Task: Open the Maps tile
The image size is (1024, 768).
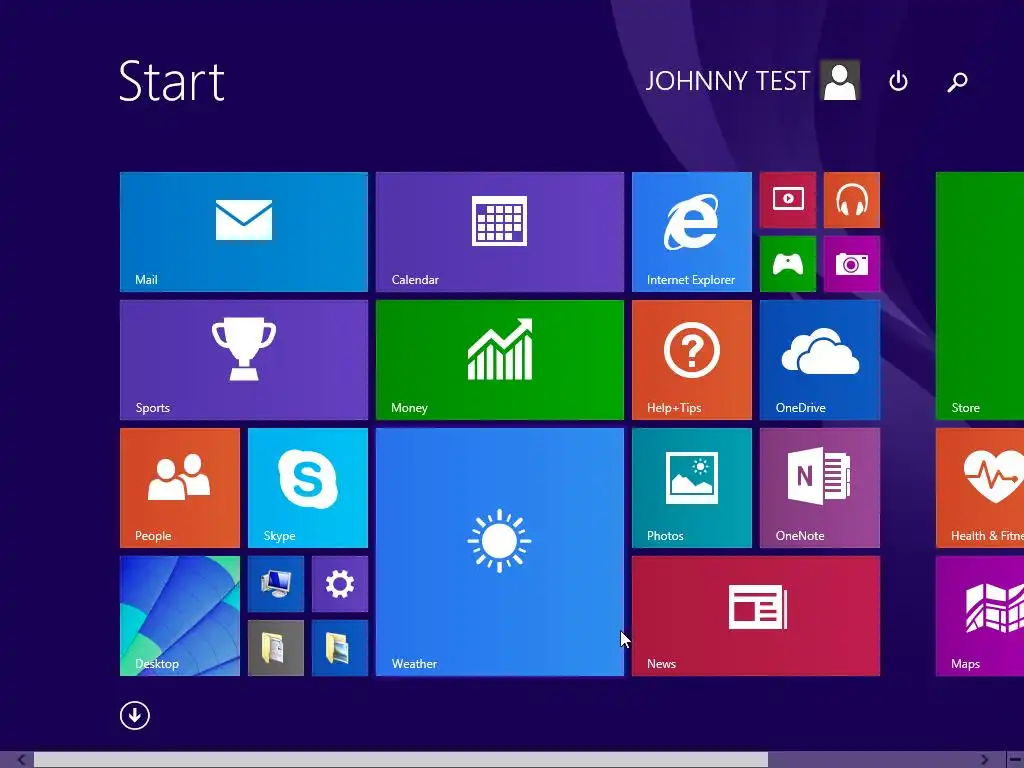Action: point(980,616)
